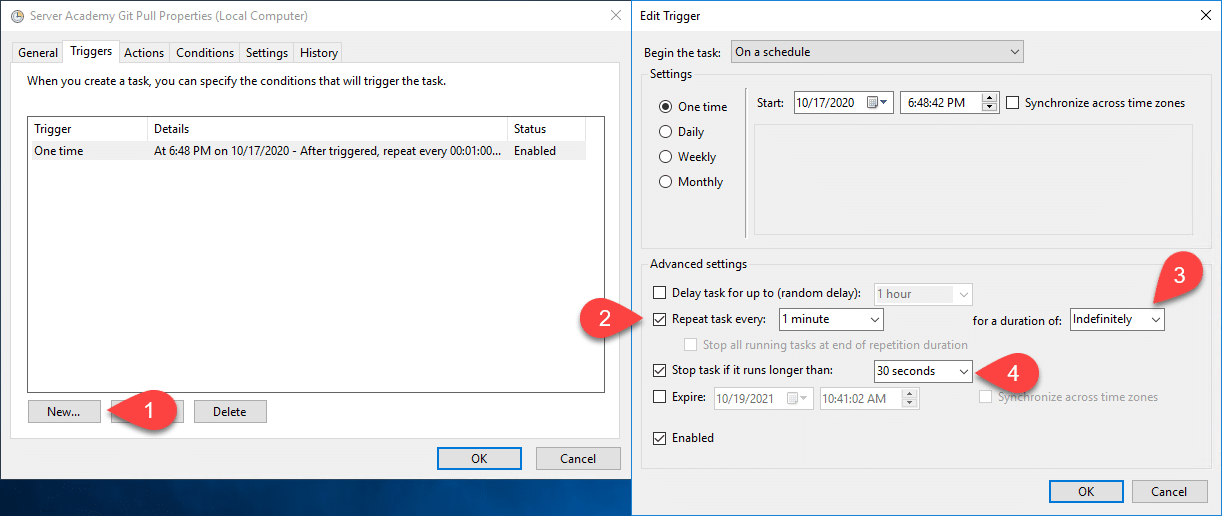Open the Conditions tab
The image size is (1222, 516).
tap(205, 53)
